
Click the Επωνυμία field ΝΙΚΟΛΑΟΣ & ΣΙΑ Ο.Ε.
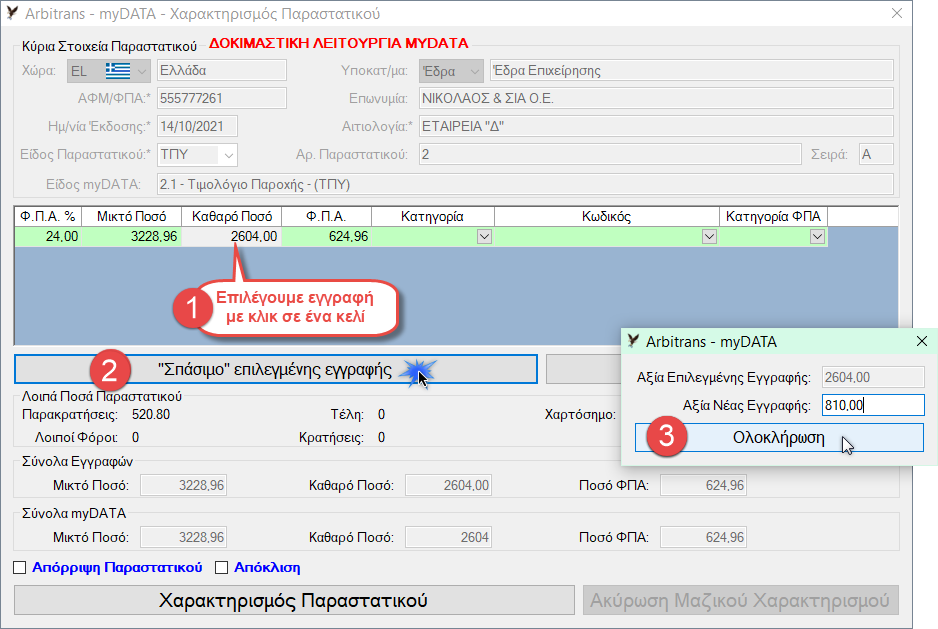pos(656,98)
